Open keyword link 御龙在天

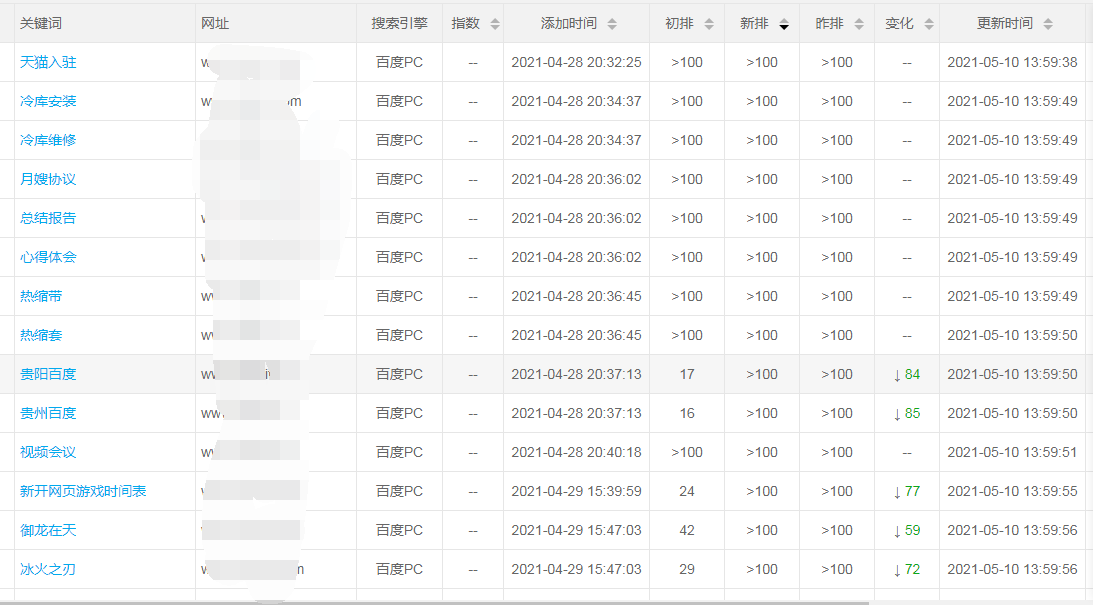tap(48, 530)
